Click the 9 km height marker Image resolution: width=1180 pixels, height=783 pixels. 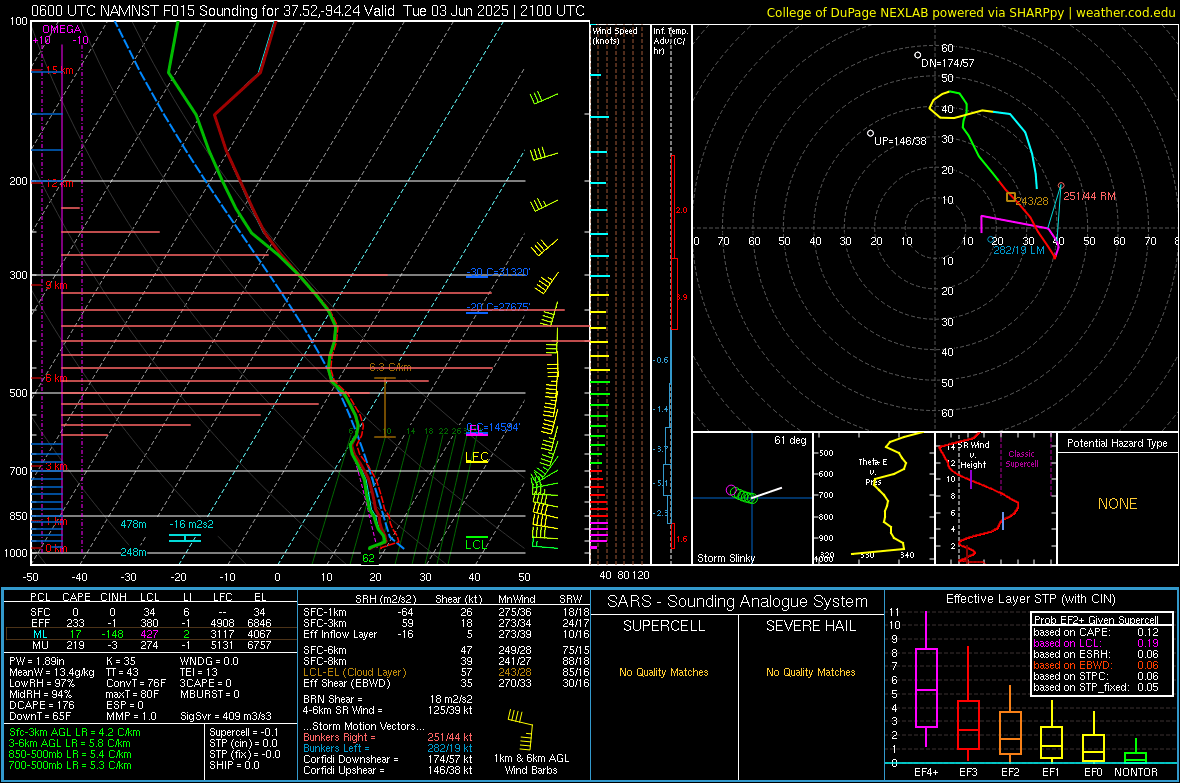(56, 285)
